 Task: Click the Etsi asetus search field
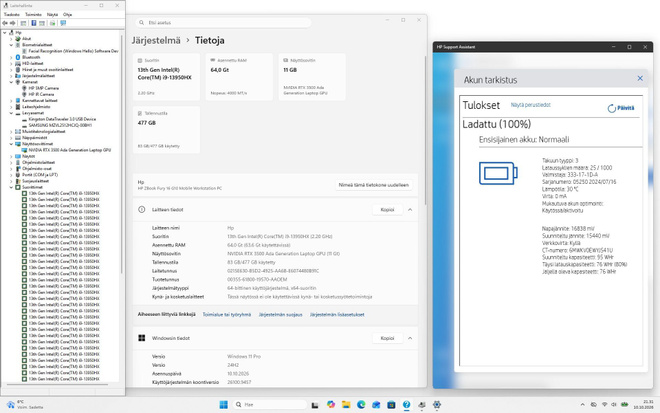[x=224, y=23]
